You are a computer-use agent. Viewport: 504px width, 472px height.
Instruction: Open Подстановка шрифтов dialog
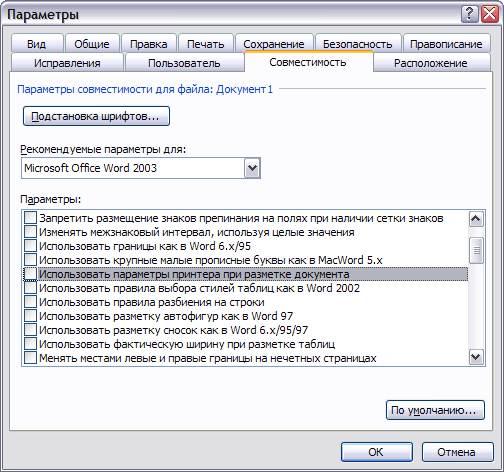[x=96, y=116]
